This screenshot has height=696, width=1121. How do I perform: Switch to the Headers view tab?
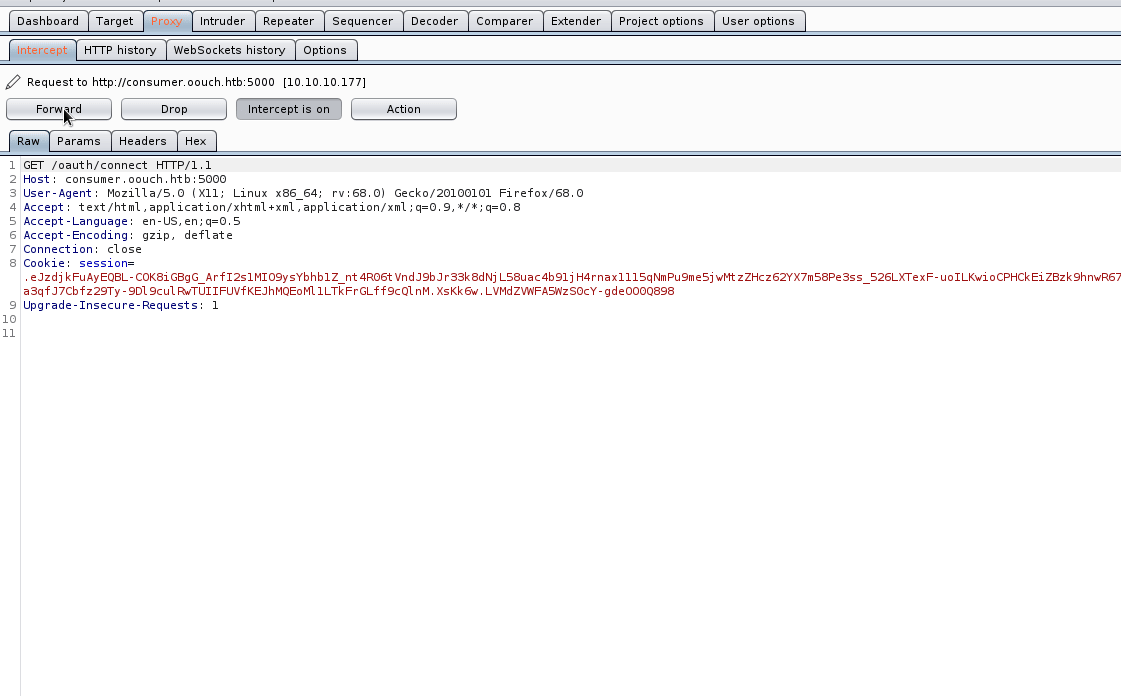[143, 141]
